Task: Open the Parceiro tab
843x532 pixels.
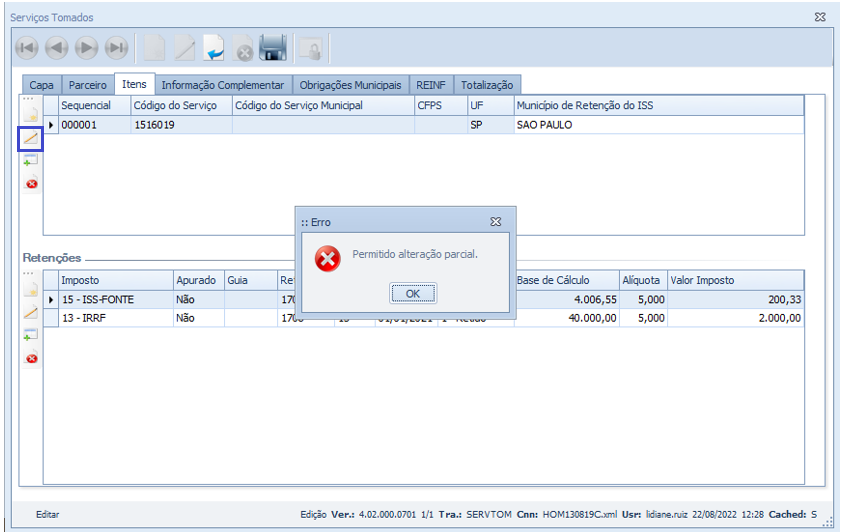Action: (88, 86)
